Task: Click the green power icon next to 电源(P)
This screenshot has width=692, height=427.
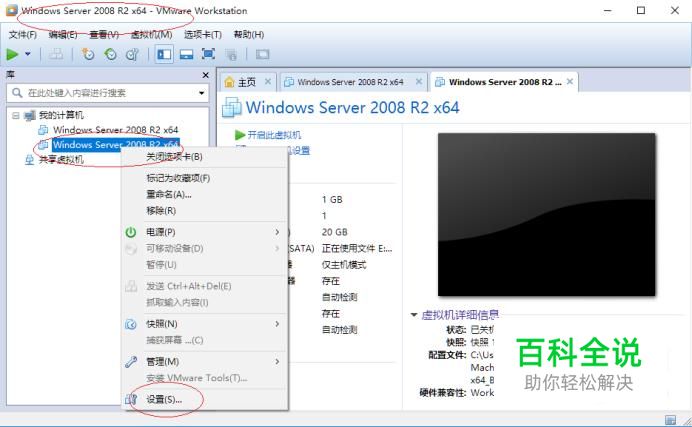Action: pyautogui.click(x=131, y=232)
